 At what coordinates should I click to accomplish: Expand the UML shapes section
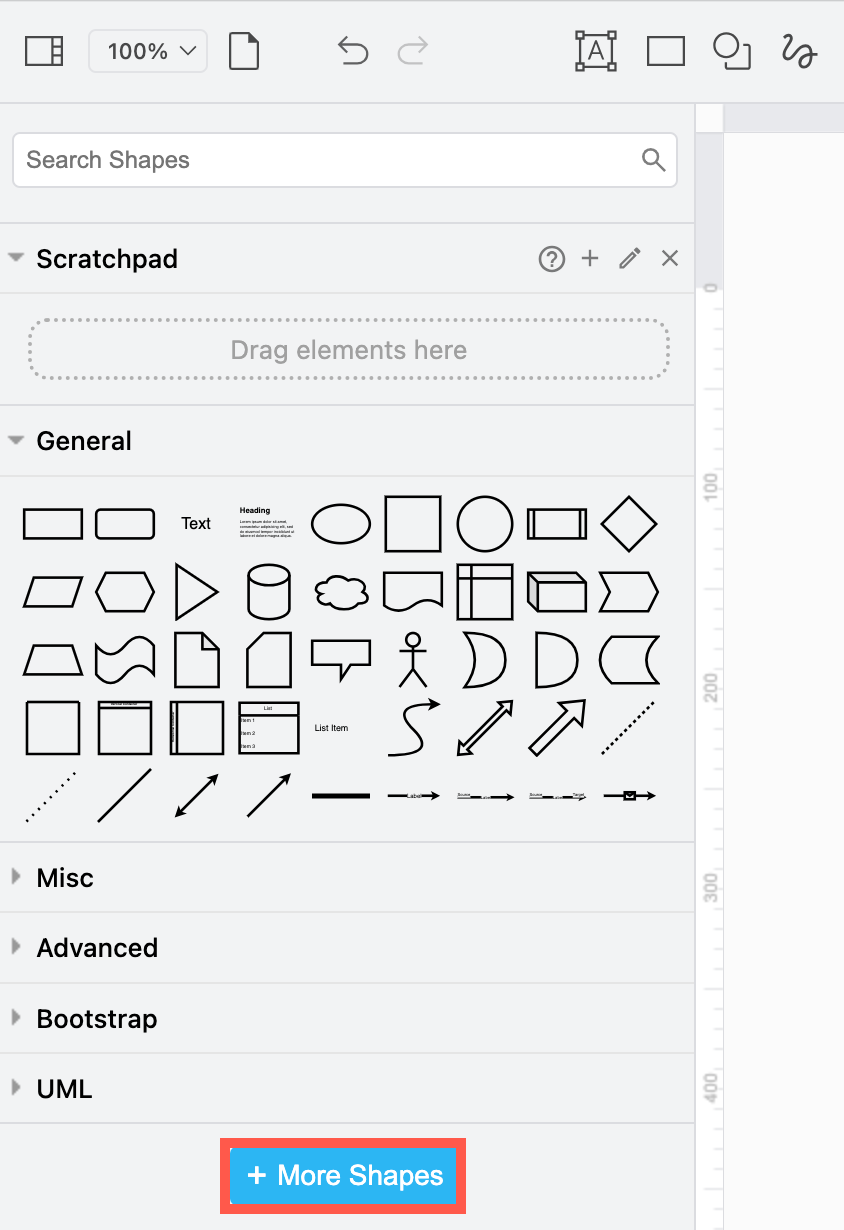(x=64, y=1088)
